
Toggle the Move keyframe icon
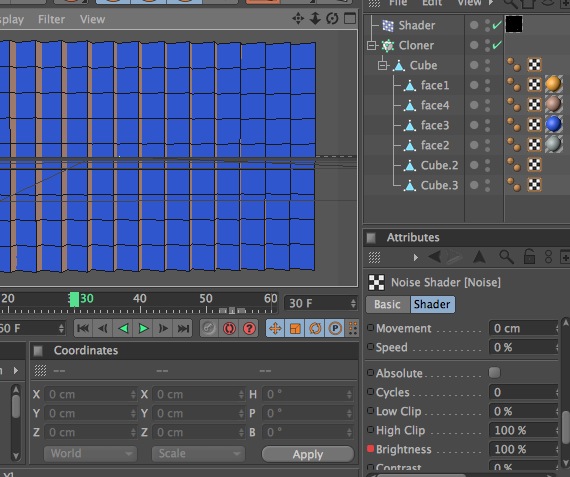click(275, 329)
